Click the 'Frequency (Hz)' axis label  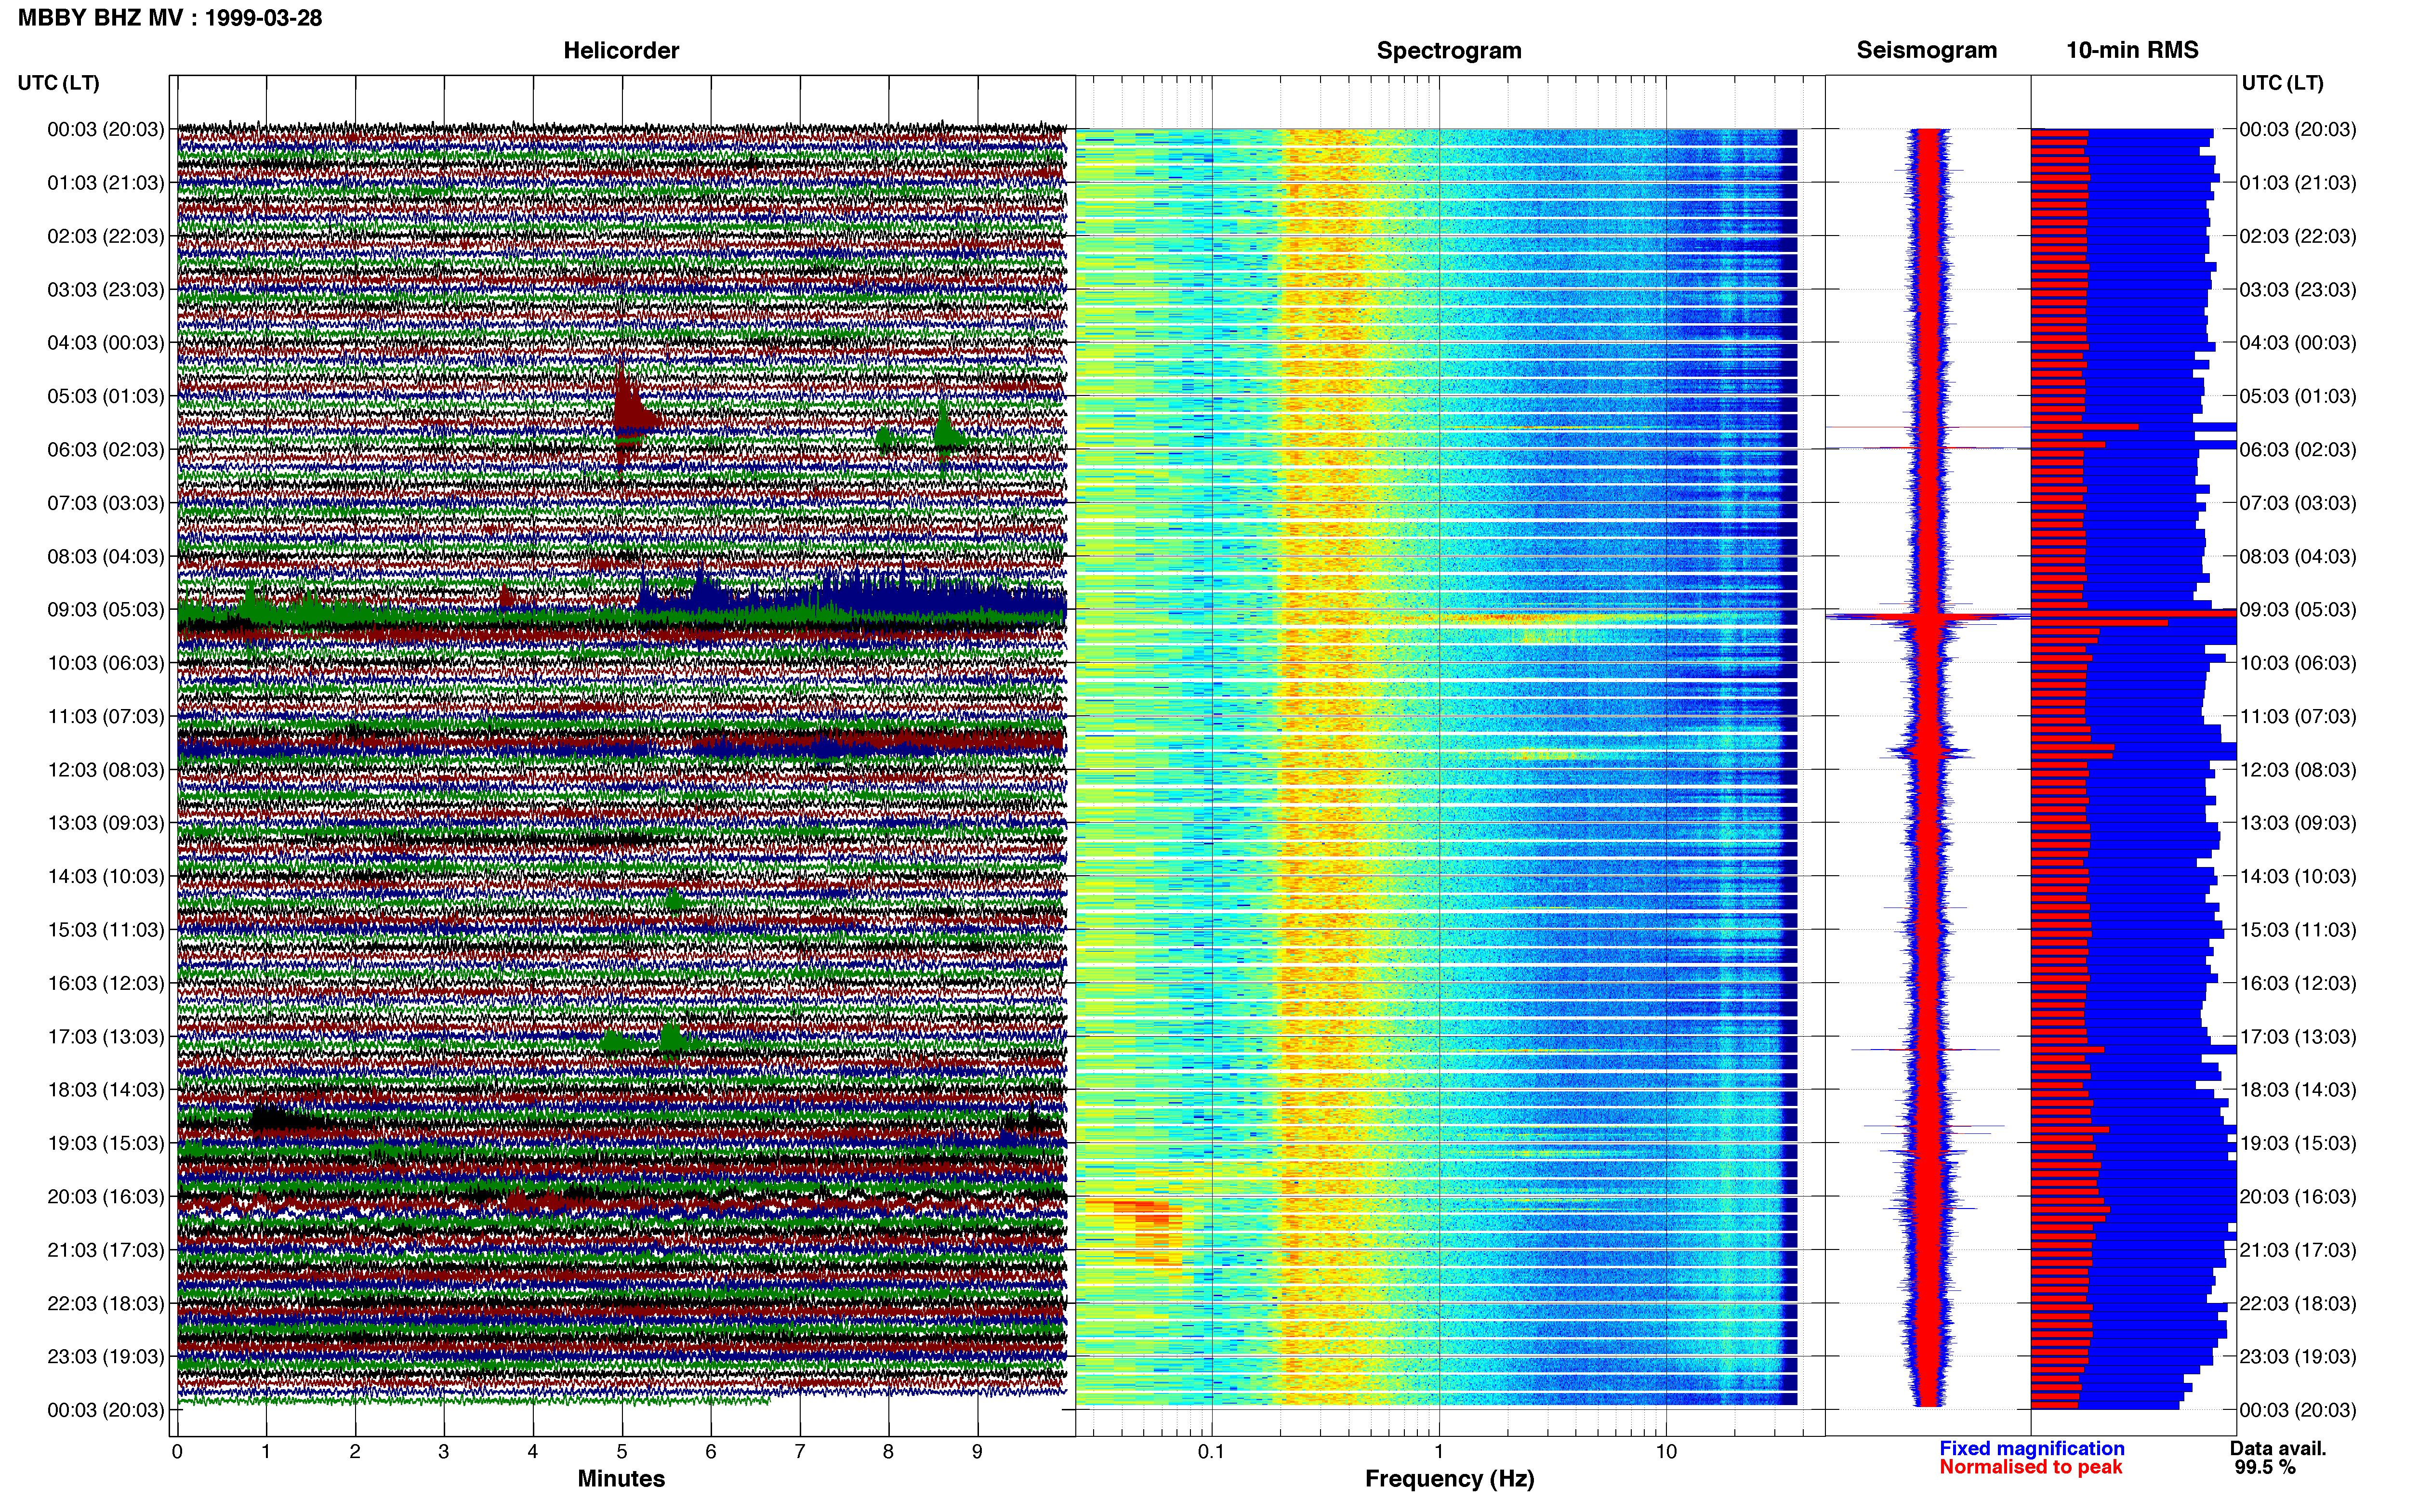pos(1449,1478)
